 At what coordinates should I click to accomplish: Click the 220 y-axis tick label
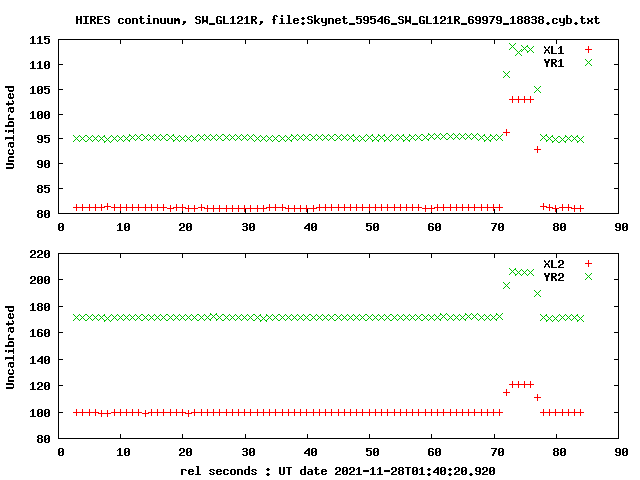click(x=40, y=254)
